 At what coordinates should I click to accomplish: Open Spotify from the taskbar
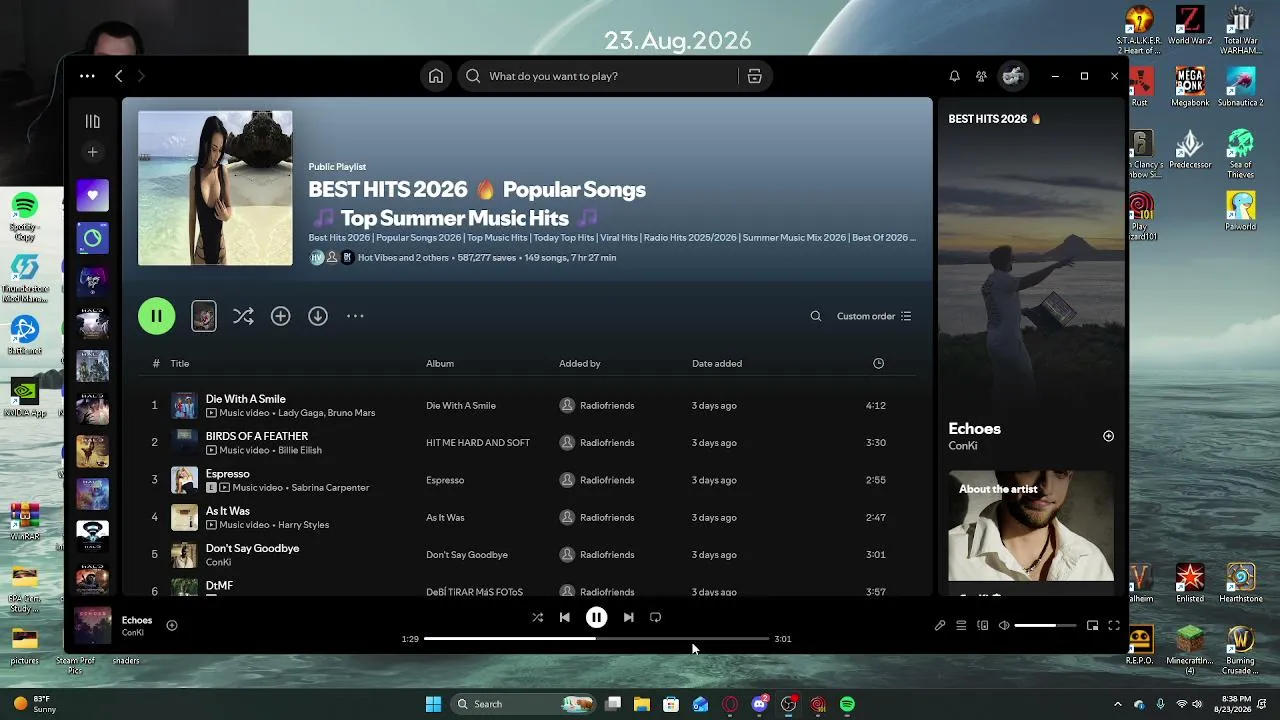847,704
